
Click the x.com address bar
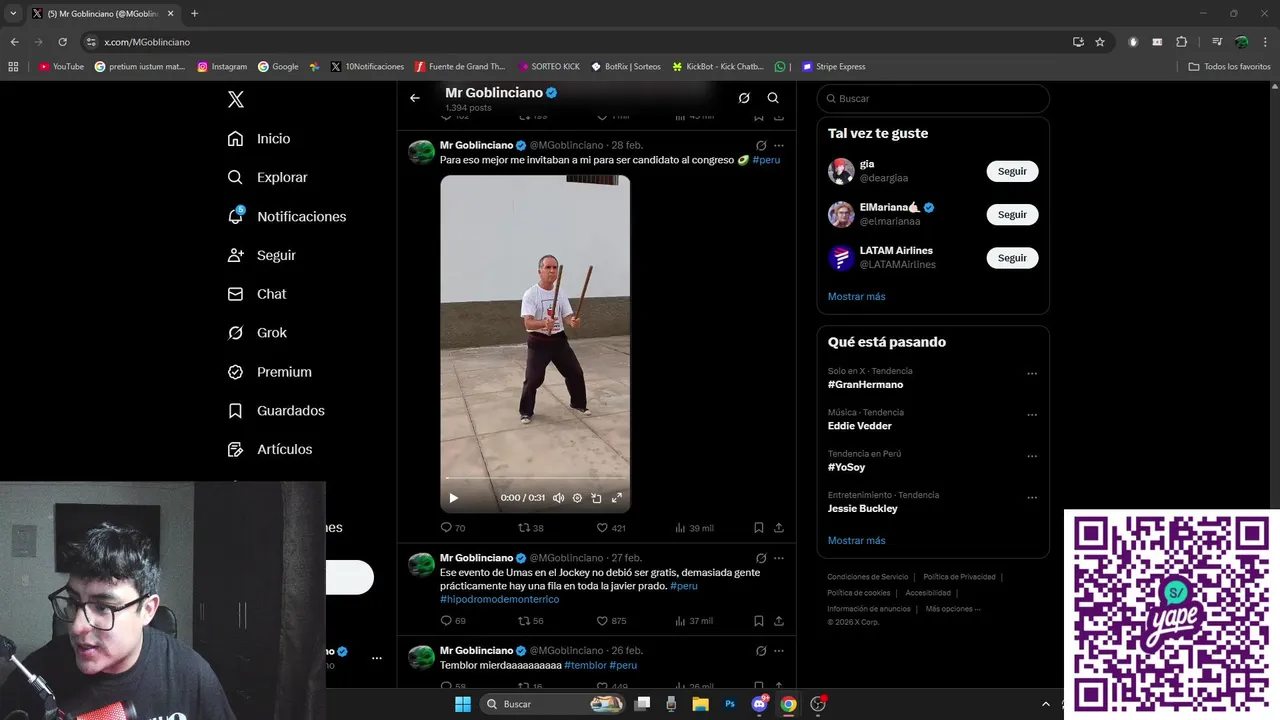click(575, 42)
